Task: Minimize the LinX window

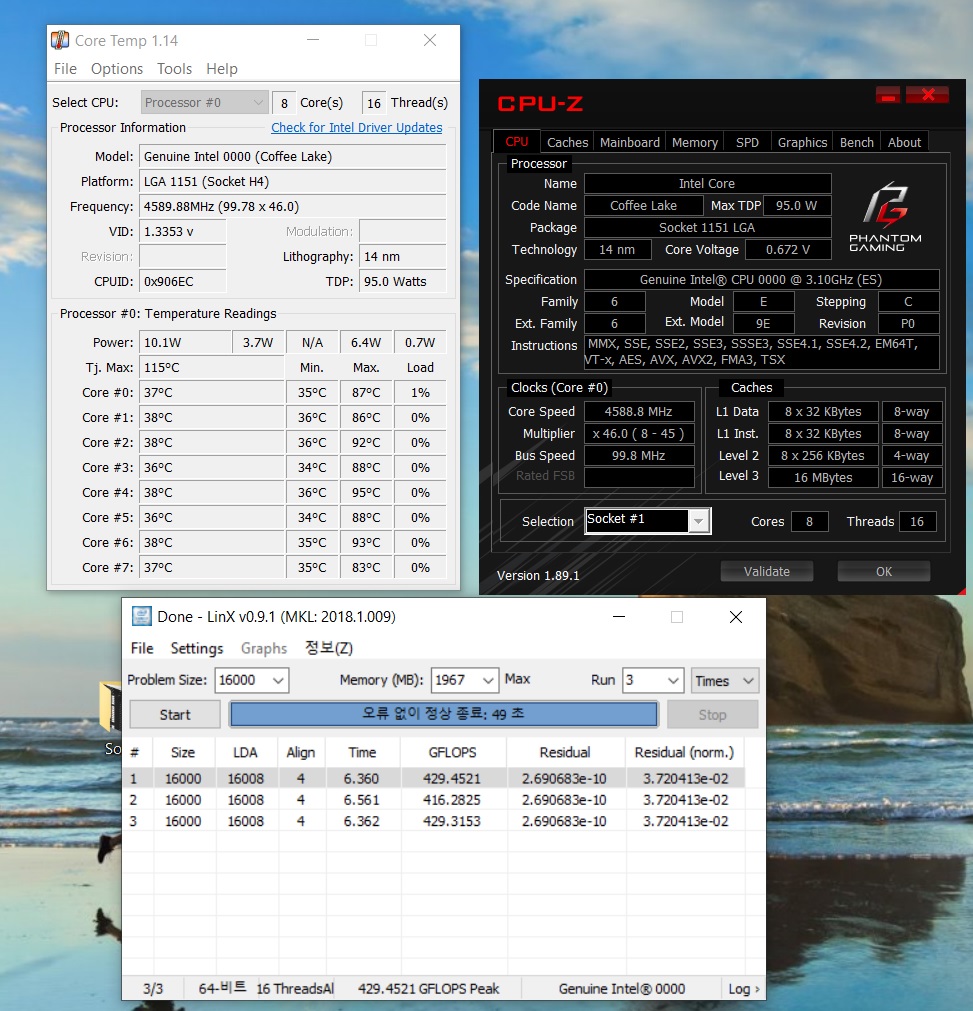Action: [619, 617]
